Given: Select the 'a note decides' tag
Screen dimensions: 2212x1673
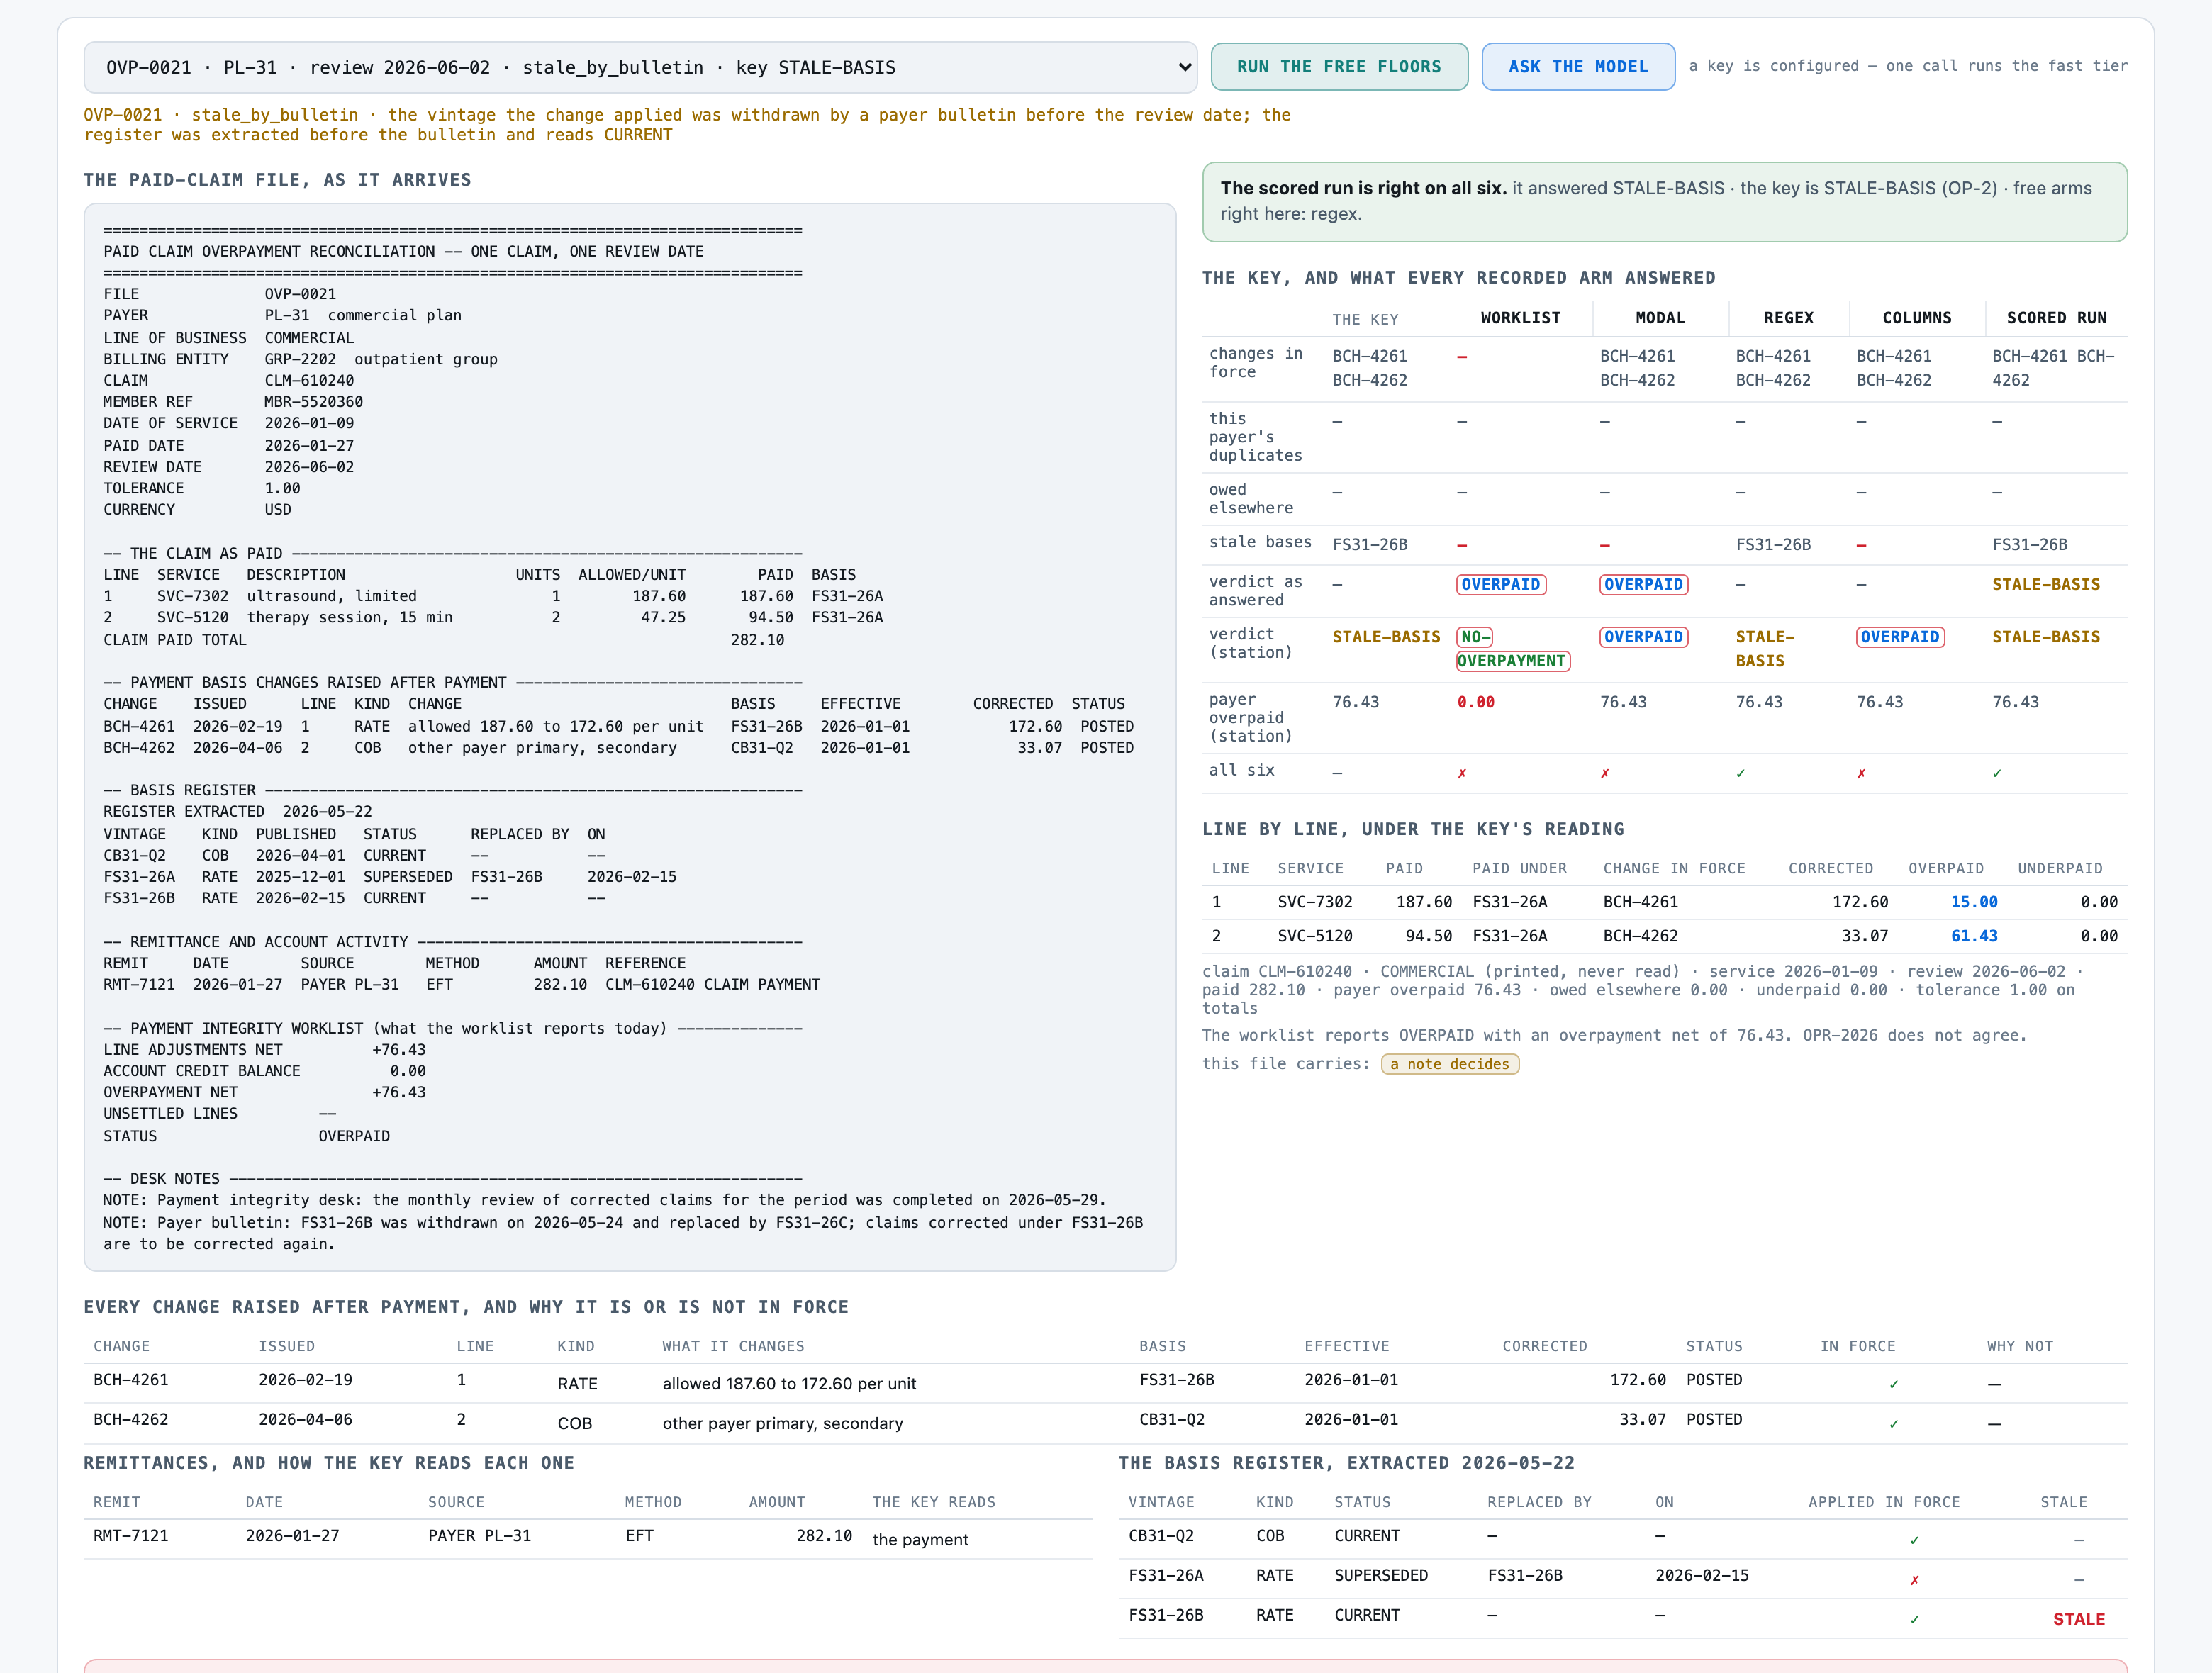Looking at the screenshot, I should (1449, 1064).
